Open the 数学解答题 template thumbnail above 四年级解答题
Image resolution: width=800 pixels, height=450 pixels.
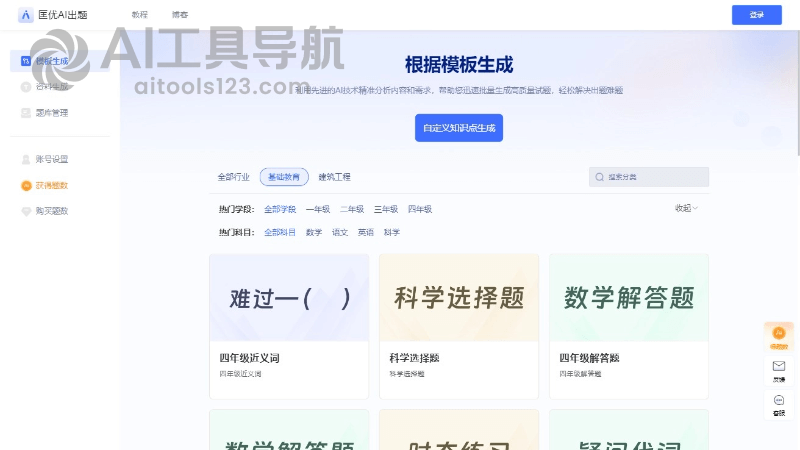click(x=629, y=297)
